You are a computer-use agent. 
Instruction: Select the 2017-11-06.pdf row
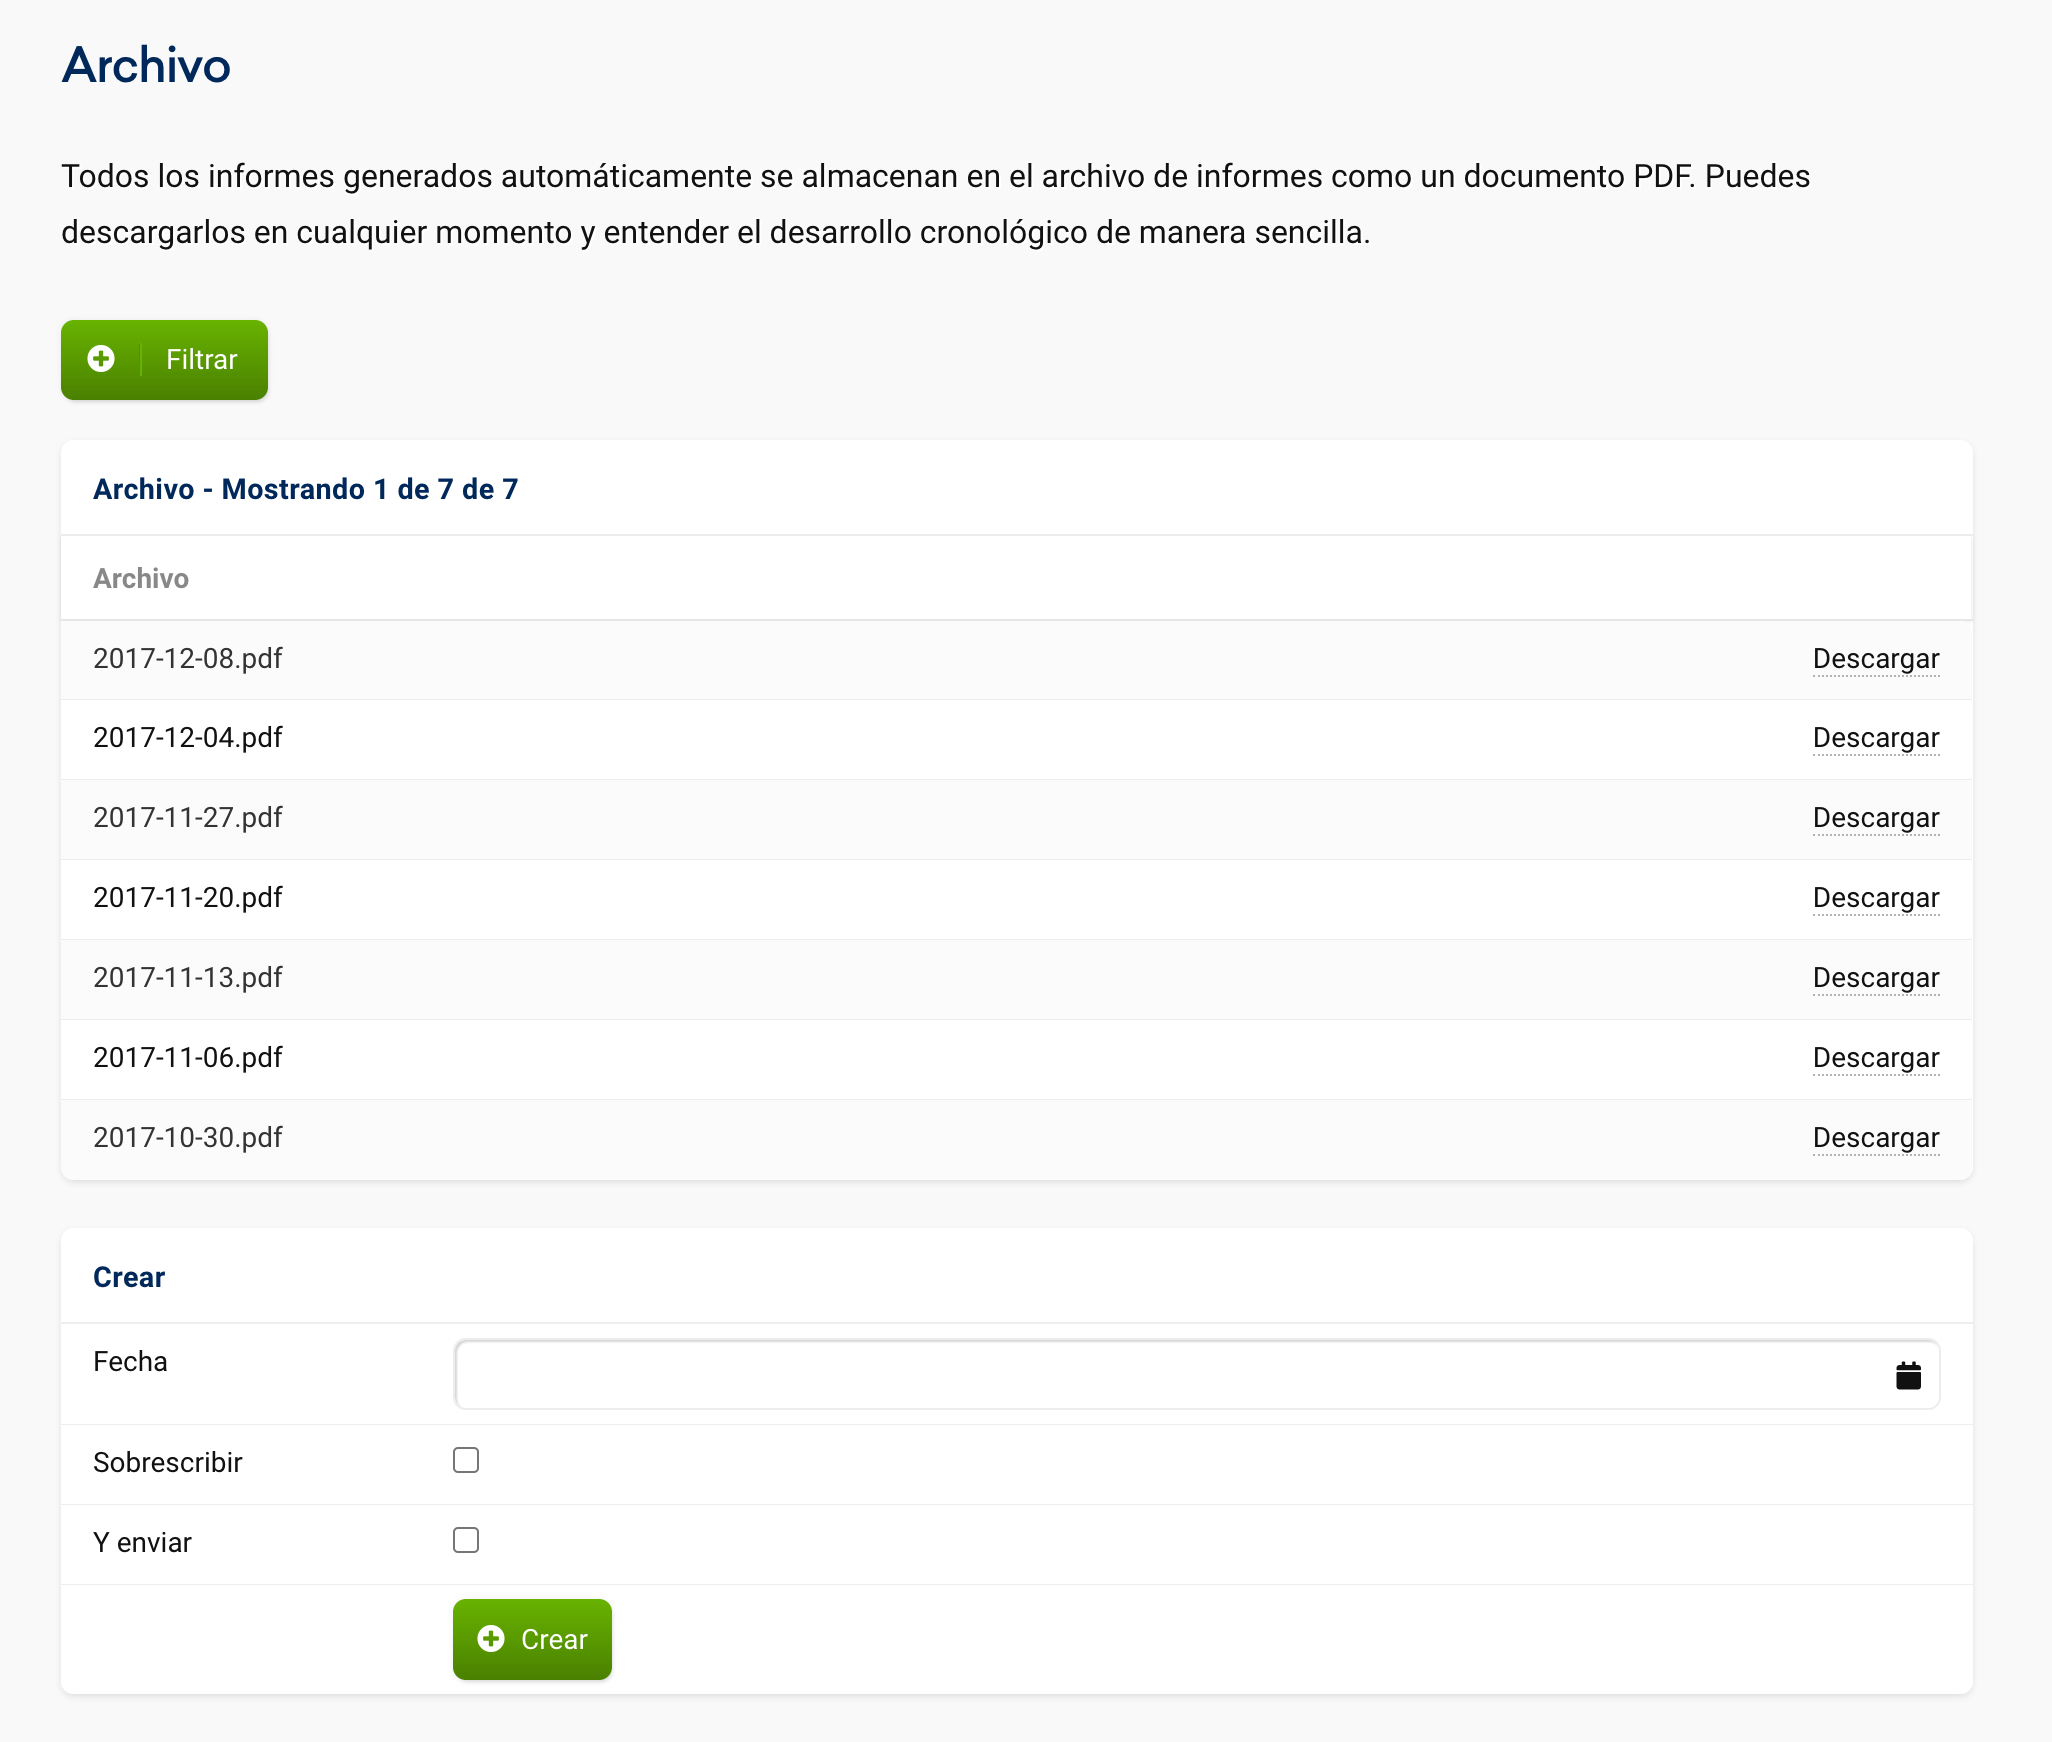(x=188, y=1058)
